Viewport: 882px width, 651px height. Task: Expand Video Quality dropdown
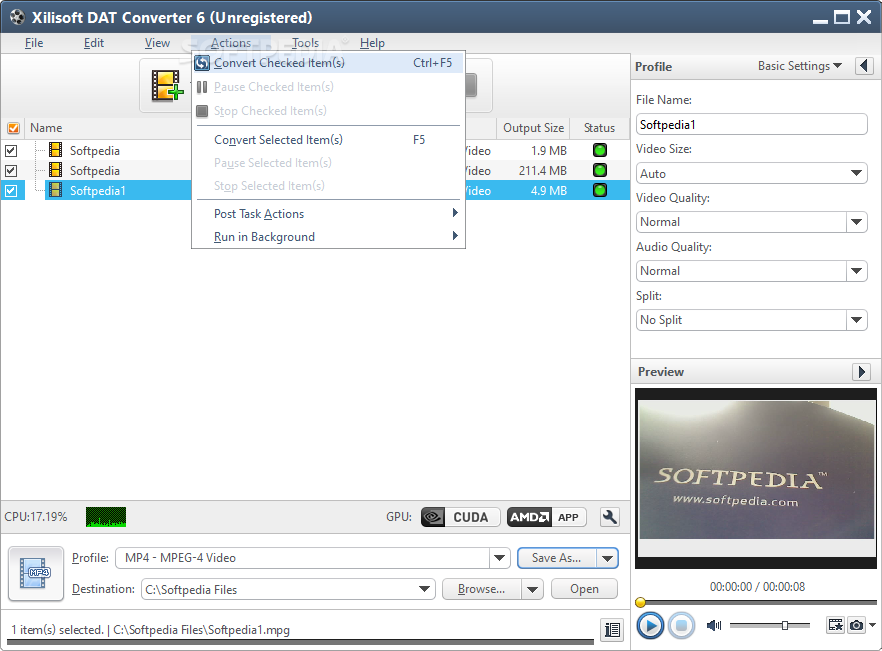pos(856,222)
